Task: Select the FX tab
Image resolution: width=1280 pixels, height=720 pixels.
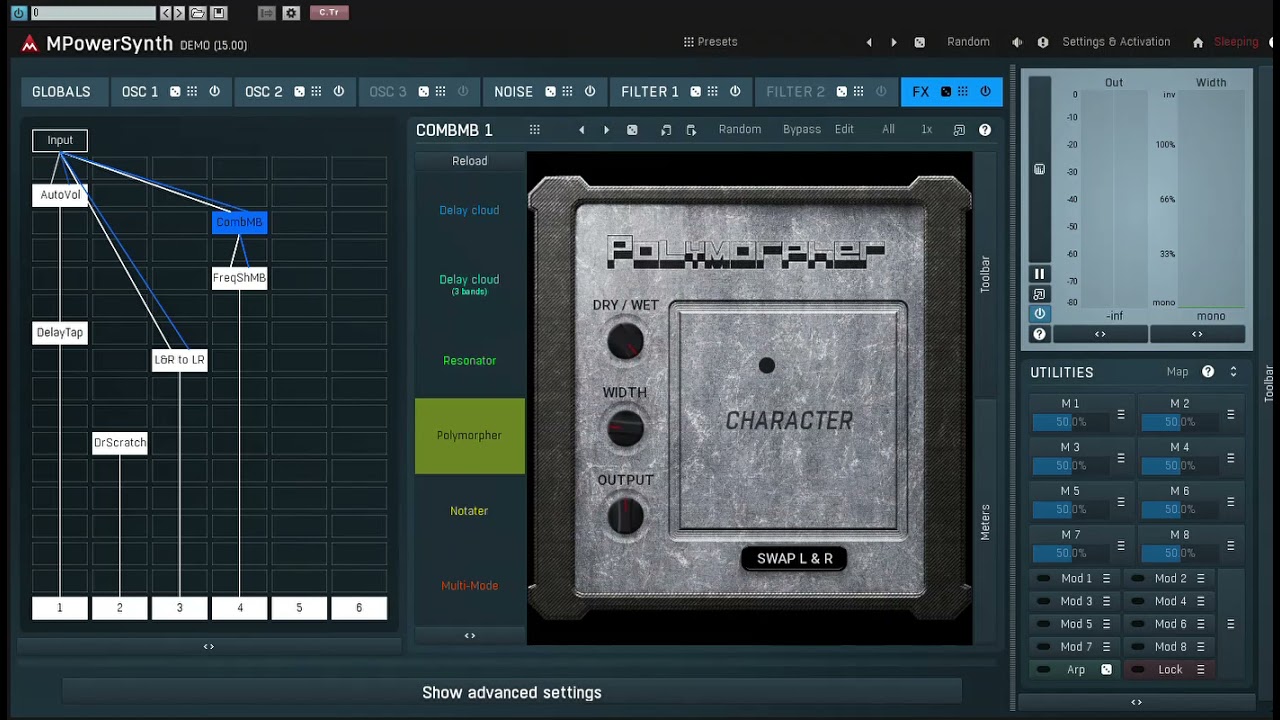Action: [x=921, y=91]
